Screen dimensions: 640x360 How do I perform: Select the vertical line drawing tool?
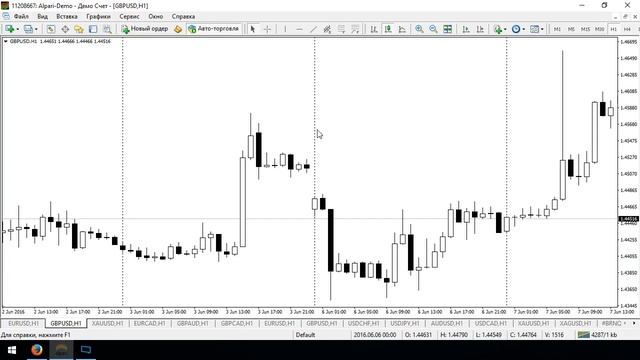tap(285, 29)
